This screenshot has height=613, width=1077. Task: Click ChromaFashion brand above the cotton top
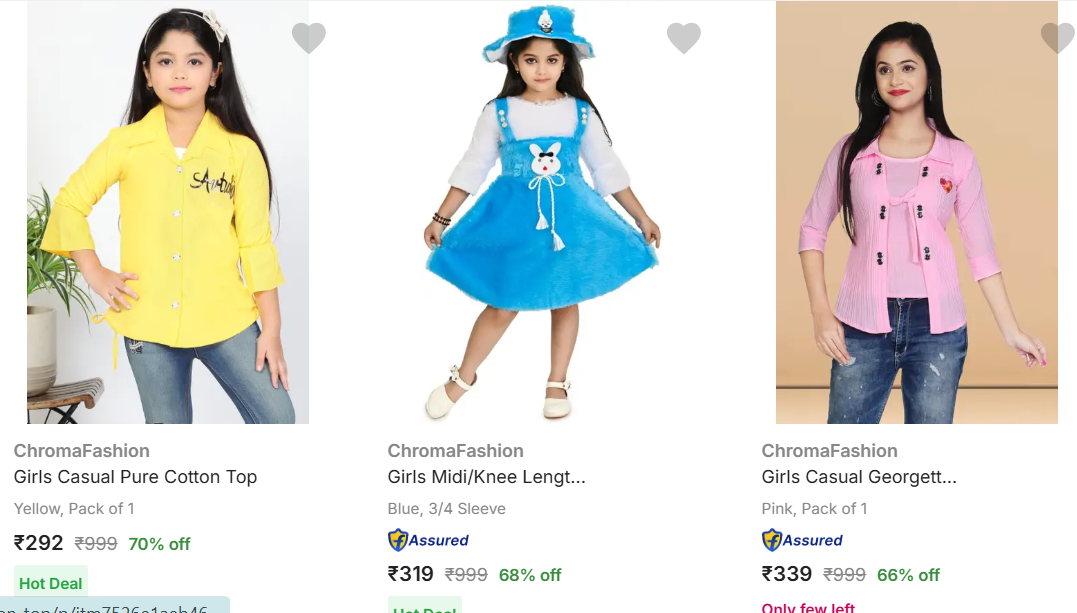click(82, 451)
